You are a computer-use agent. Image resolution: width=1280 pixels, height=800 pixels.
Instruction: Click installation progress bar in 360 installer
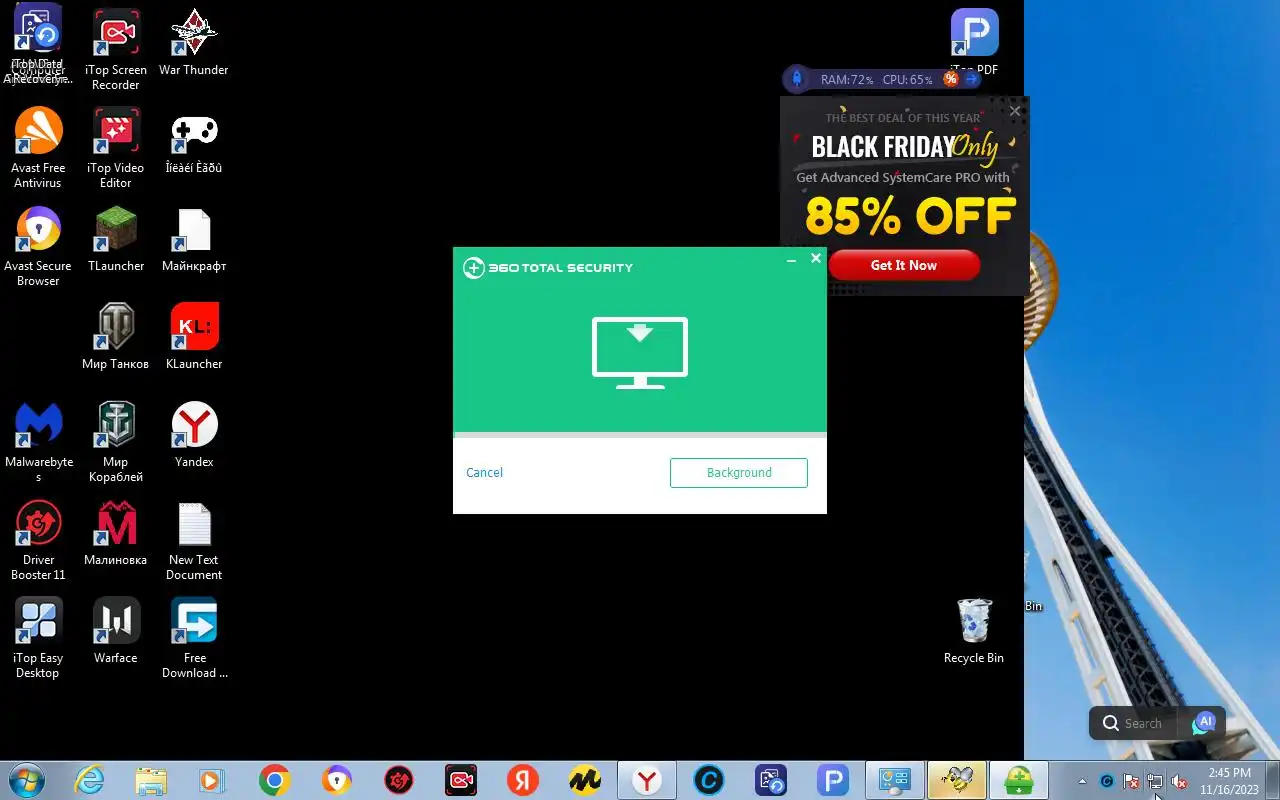point(640,435)
